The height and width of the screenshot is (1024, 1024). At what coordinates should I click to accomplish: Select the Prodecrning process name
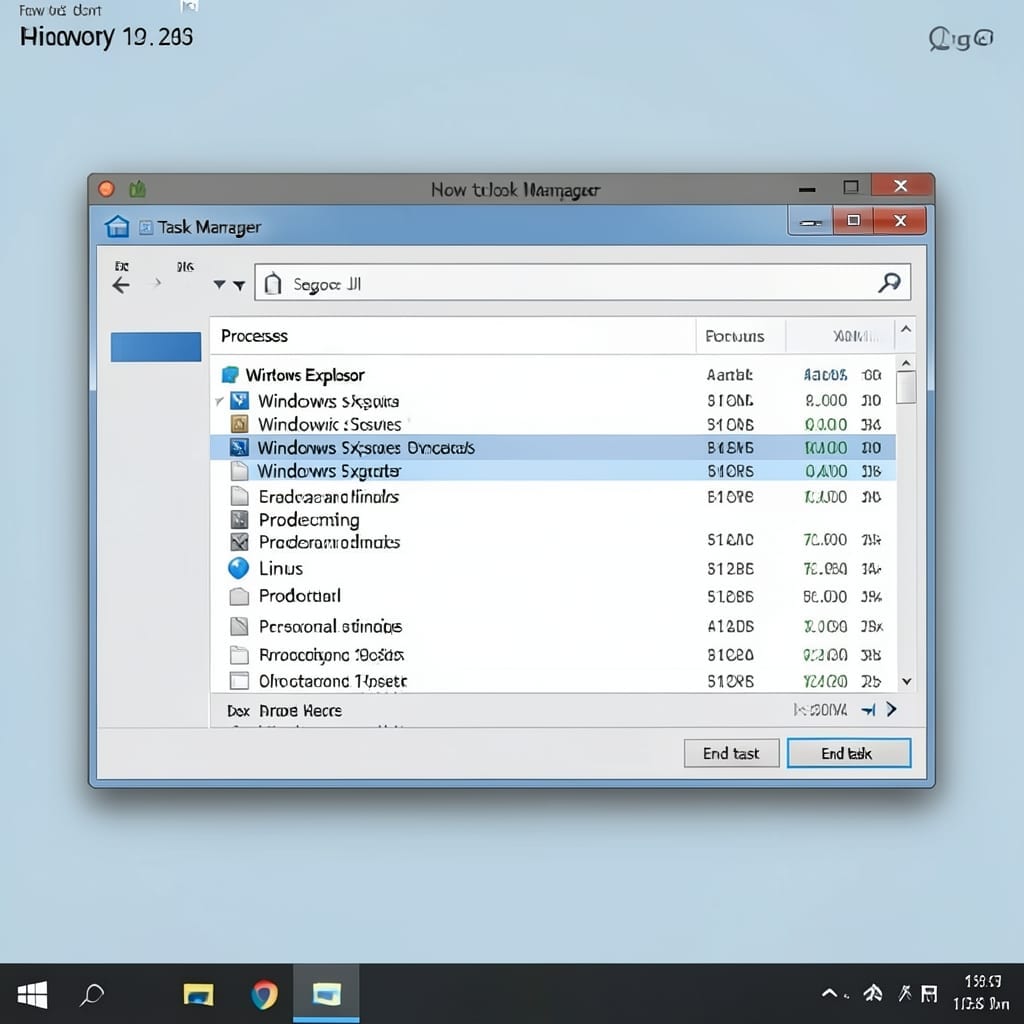tap(309, 520)
